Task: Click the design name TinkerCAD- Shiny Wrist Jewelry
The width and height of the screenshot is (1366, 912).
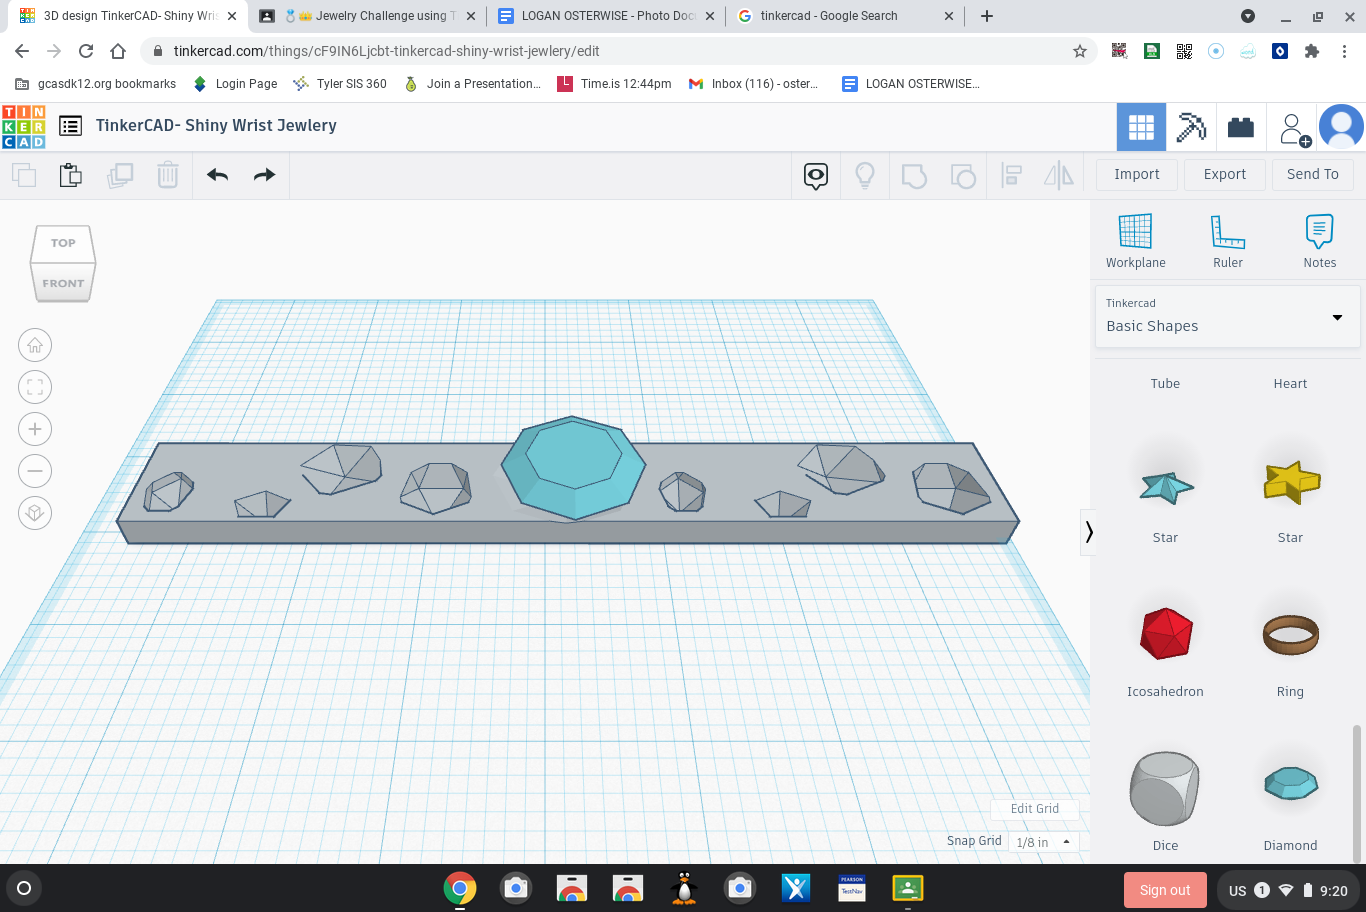Action: tap(216, 126)
